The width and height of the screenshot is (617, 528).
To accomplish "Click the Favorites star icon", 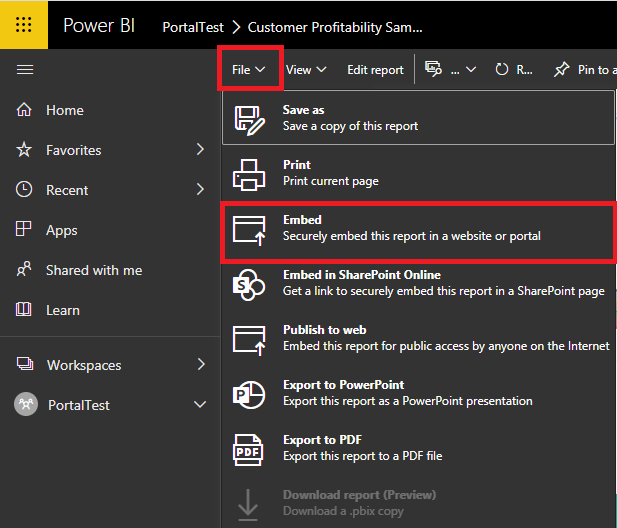I will click(x=24, y=150).
